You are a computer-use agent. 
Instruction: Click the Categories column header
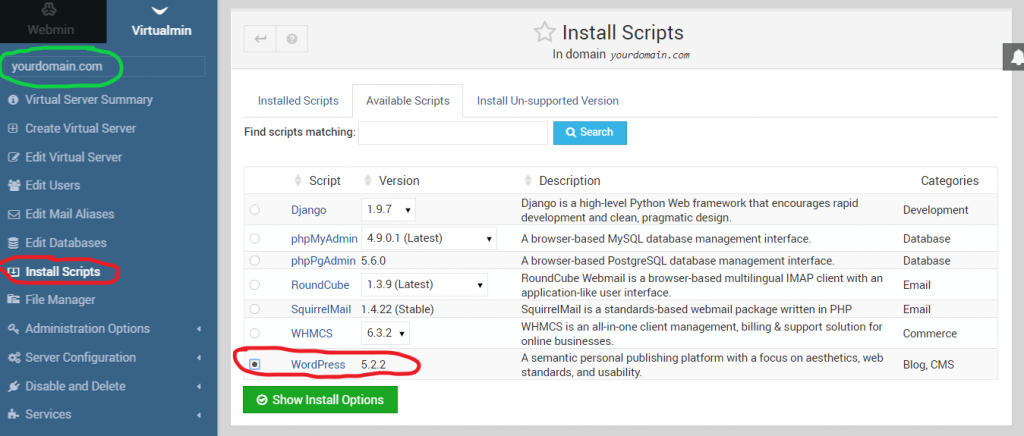point(950,181)
